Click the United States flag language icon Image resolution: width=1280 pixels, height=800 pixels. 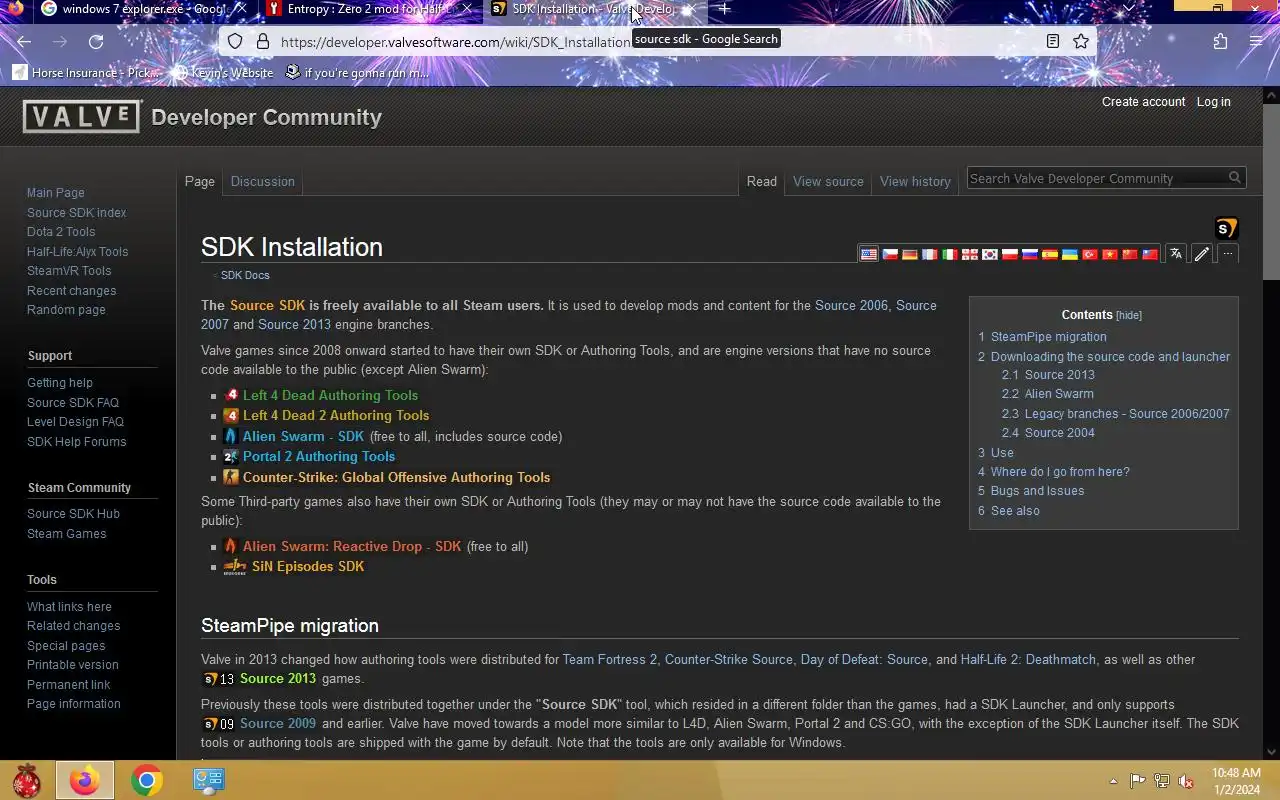coord(869,254)
